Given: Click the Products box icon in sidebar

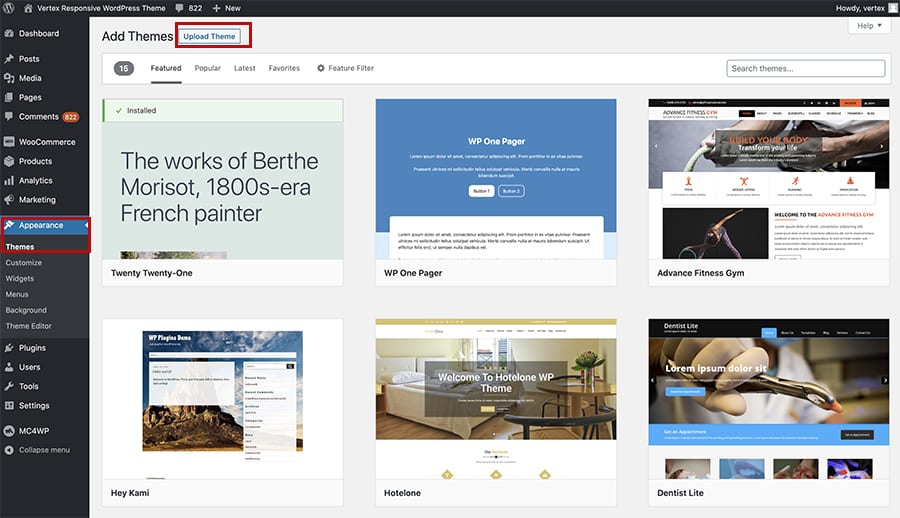Looking at the screenshot, I should tap(9, 161).
